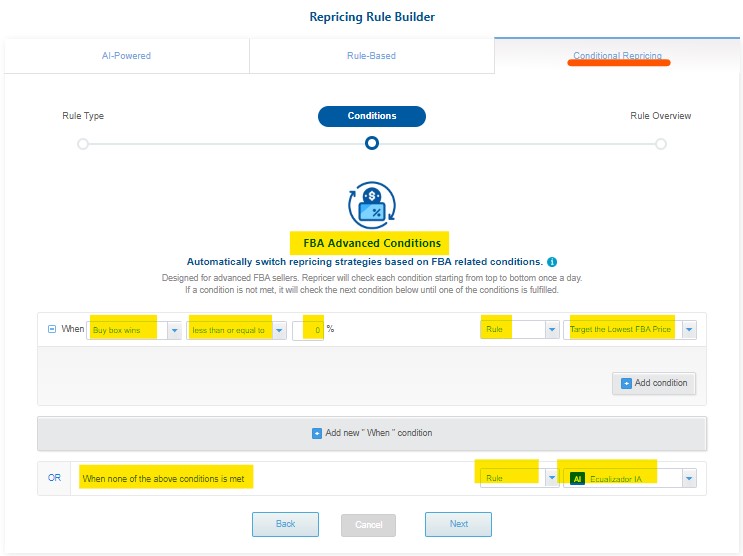The width and height of the screenshot is (743, 556).
Task: Click the Cancel button
Action: (368, 525)
